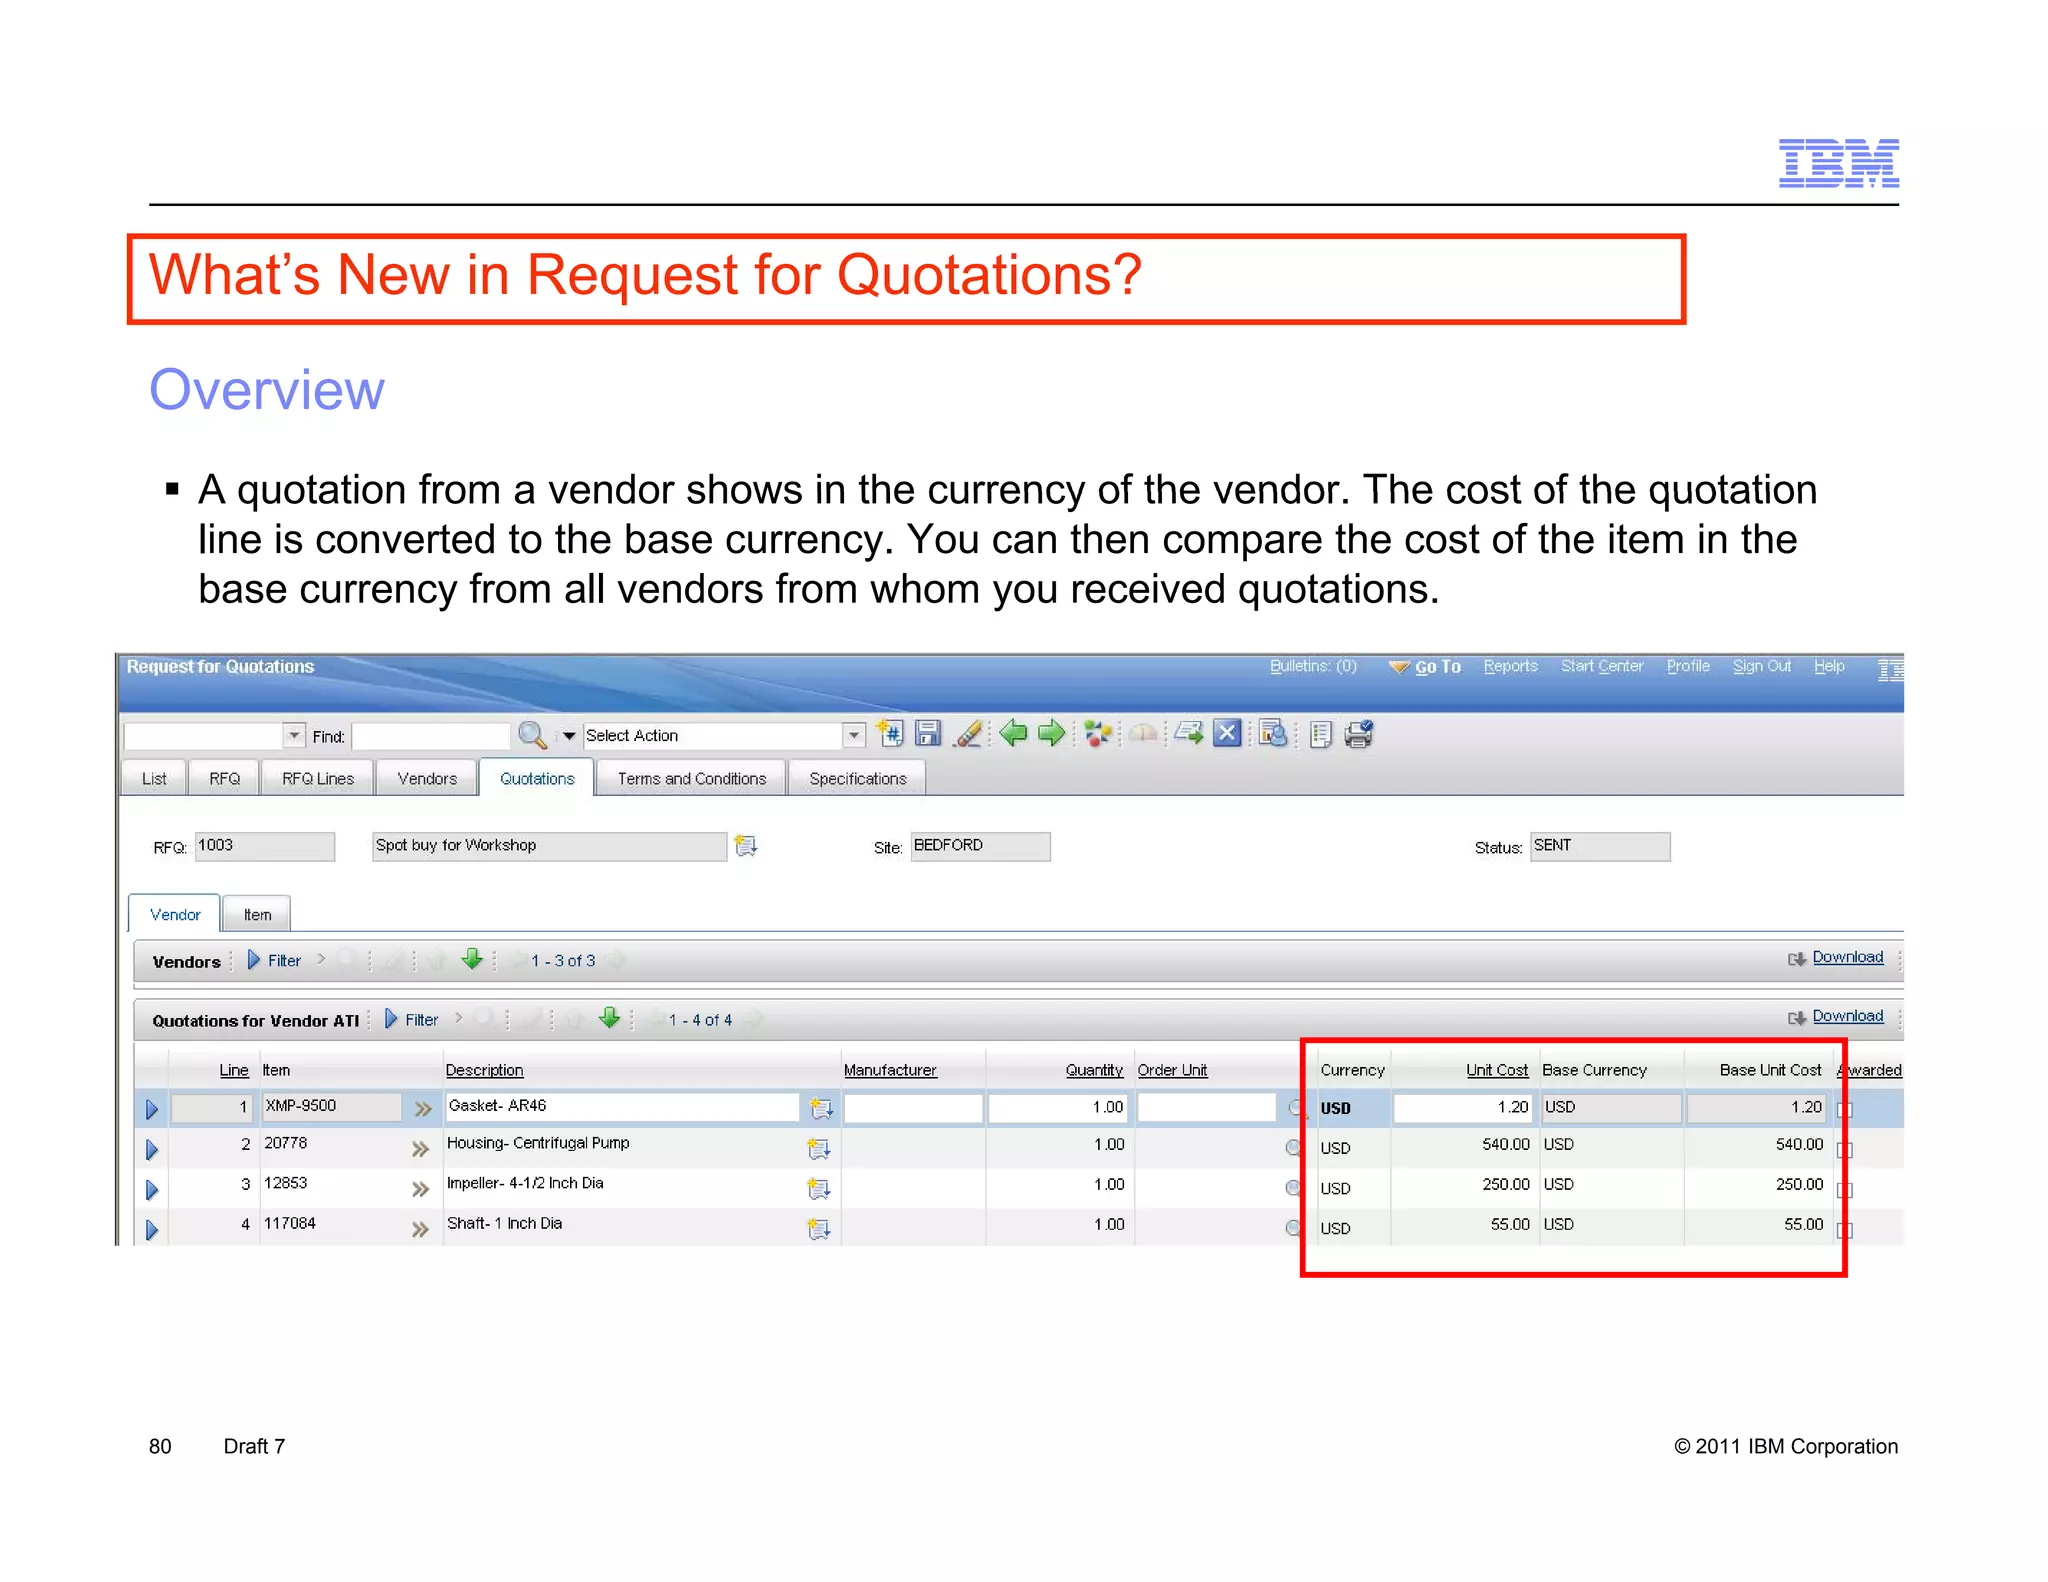Toggle Awarded checkbox for 540.00 row

coord(1846,1150)
